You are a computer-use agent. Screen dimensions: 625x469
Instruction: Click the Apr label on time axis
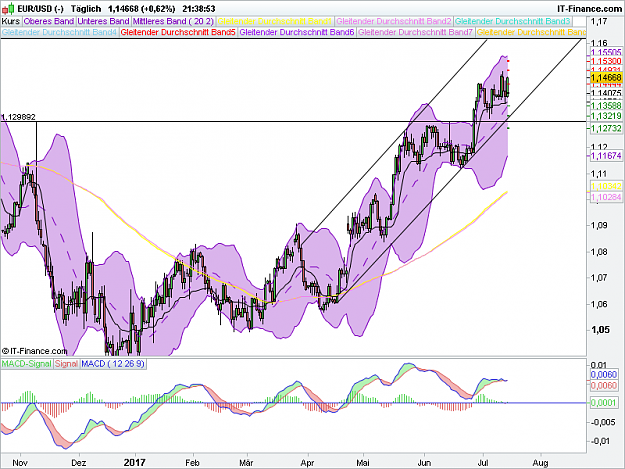307,463
